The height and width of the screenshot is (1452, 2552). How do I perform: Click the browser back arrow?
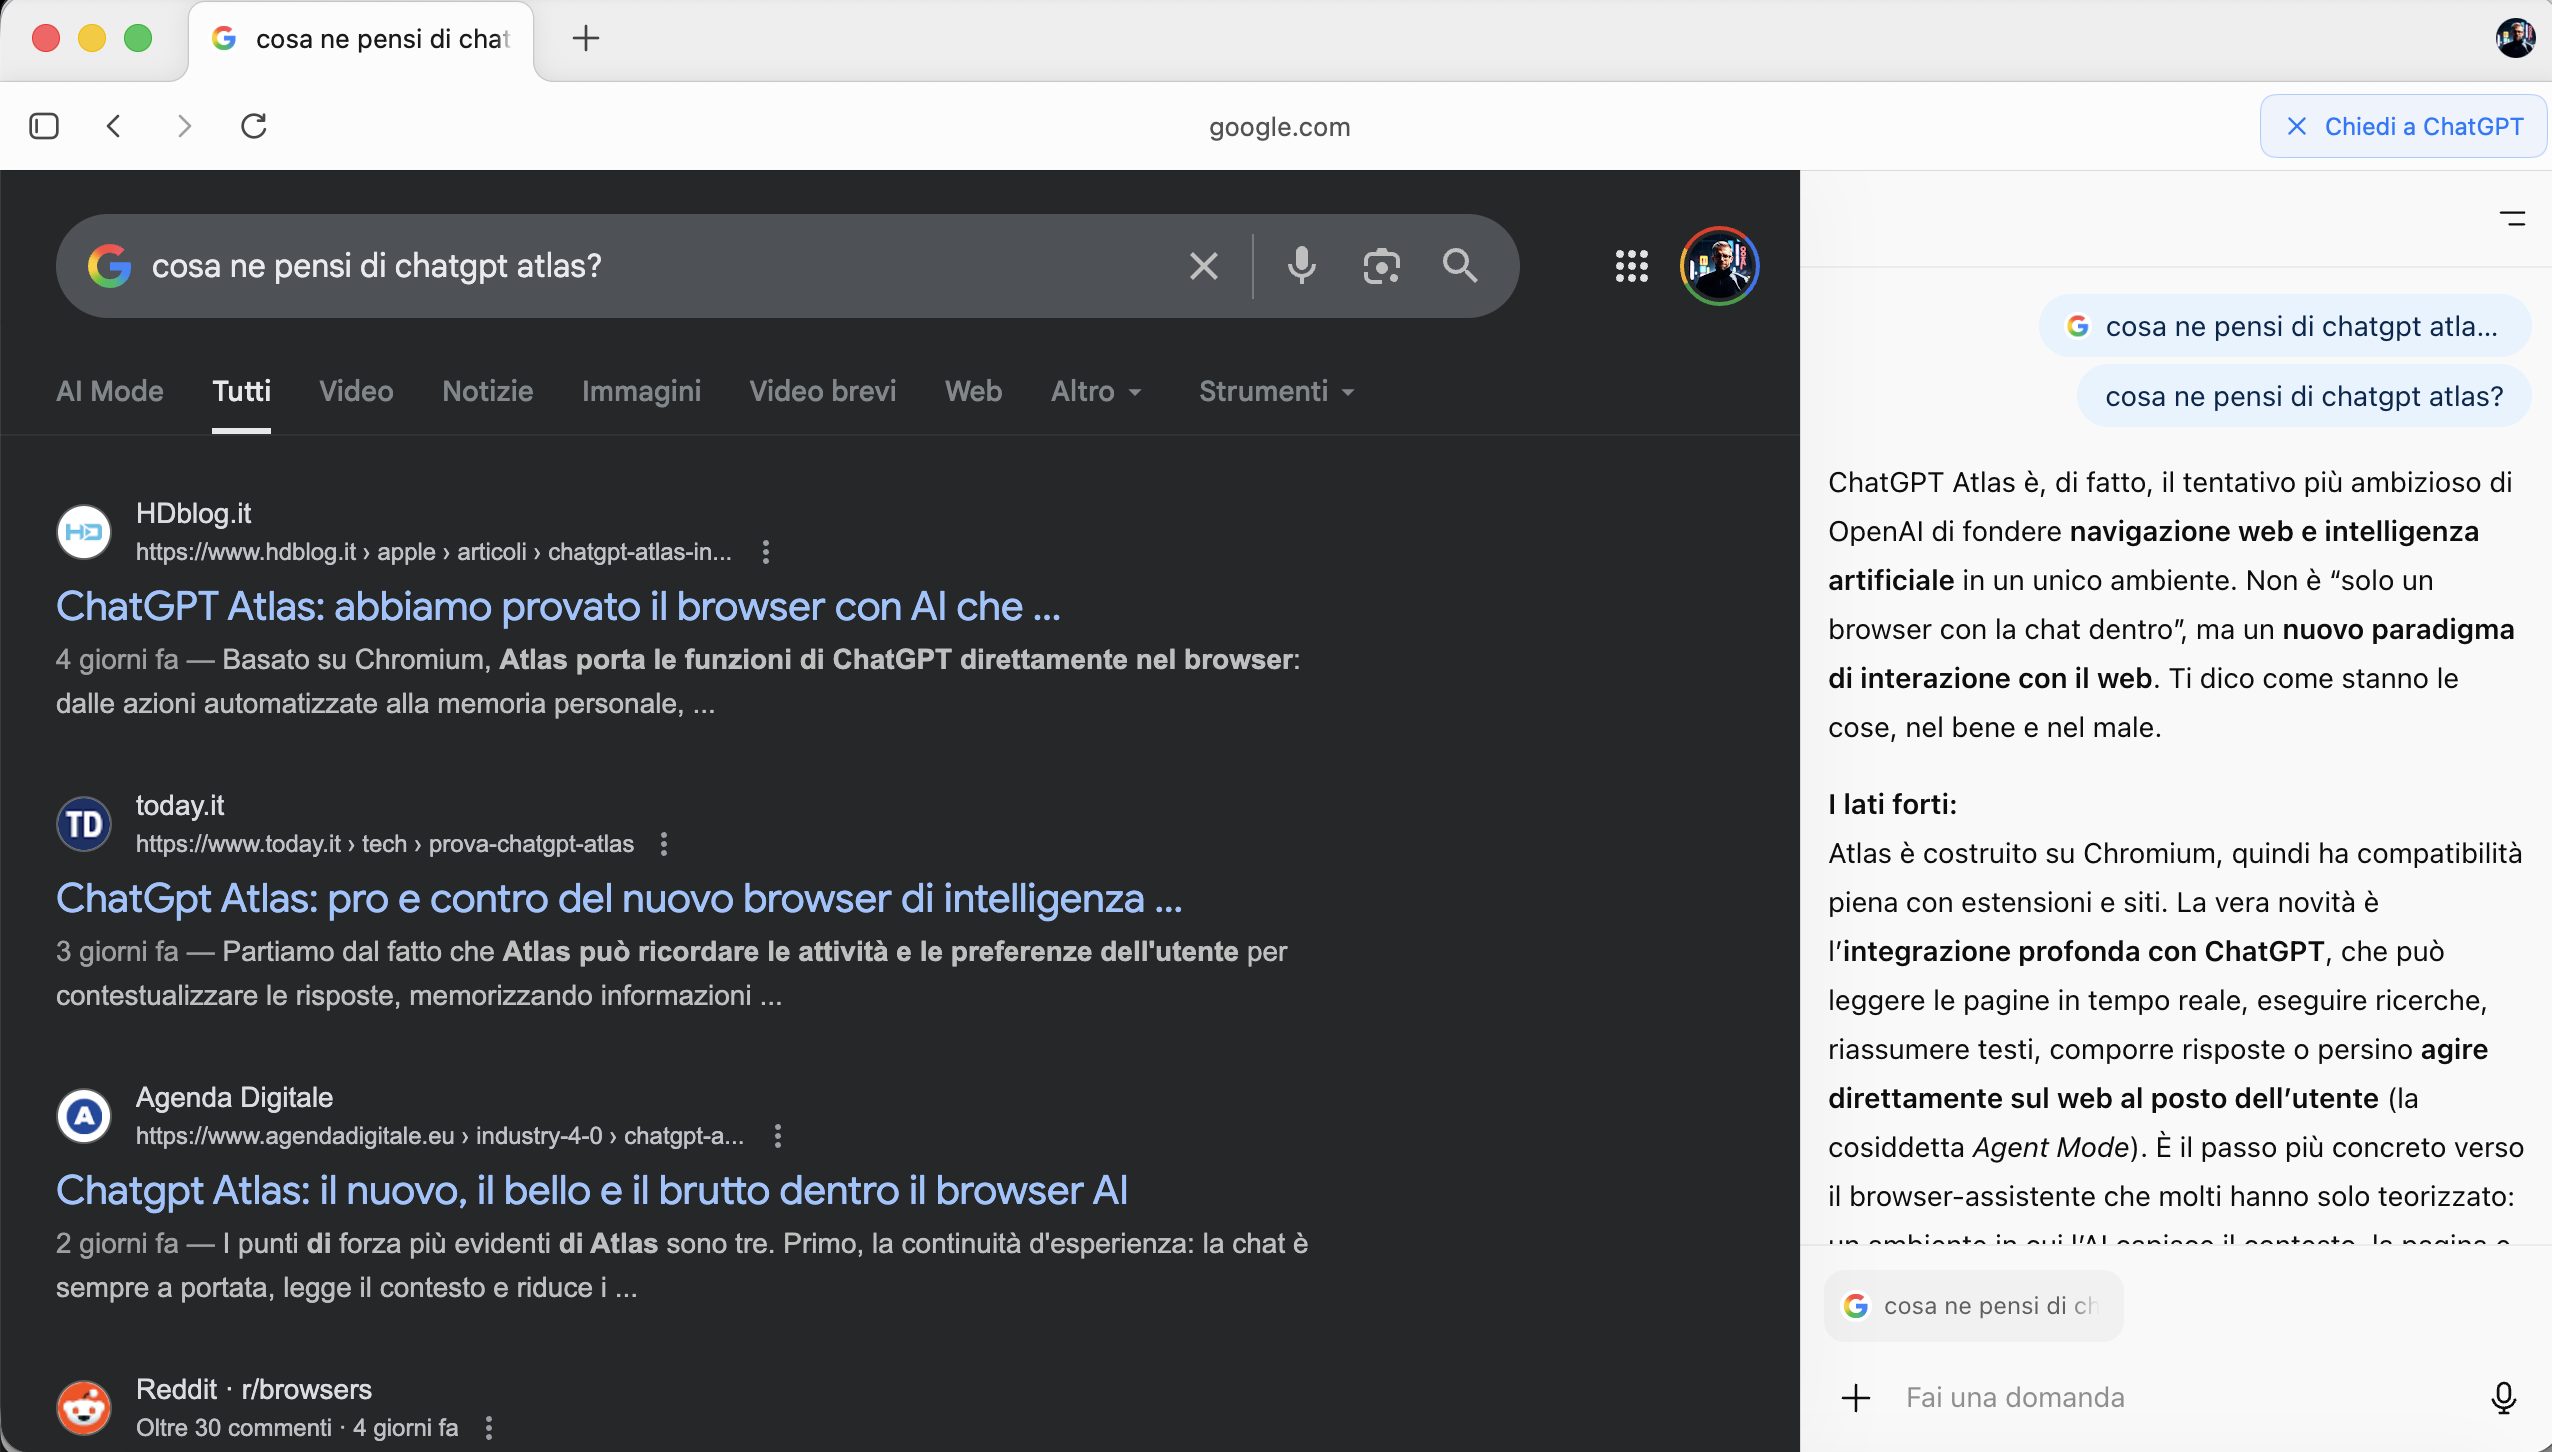114,126
